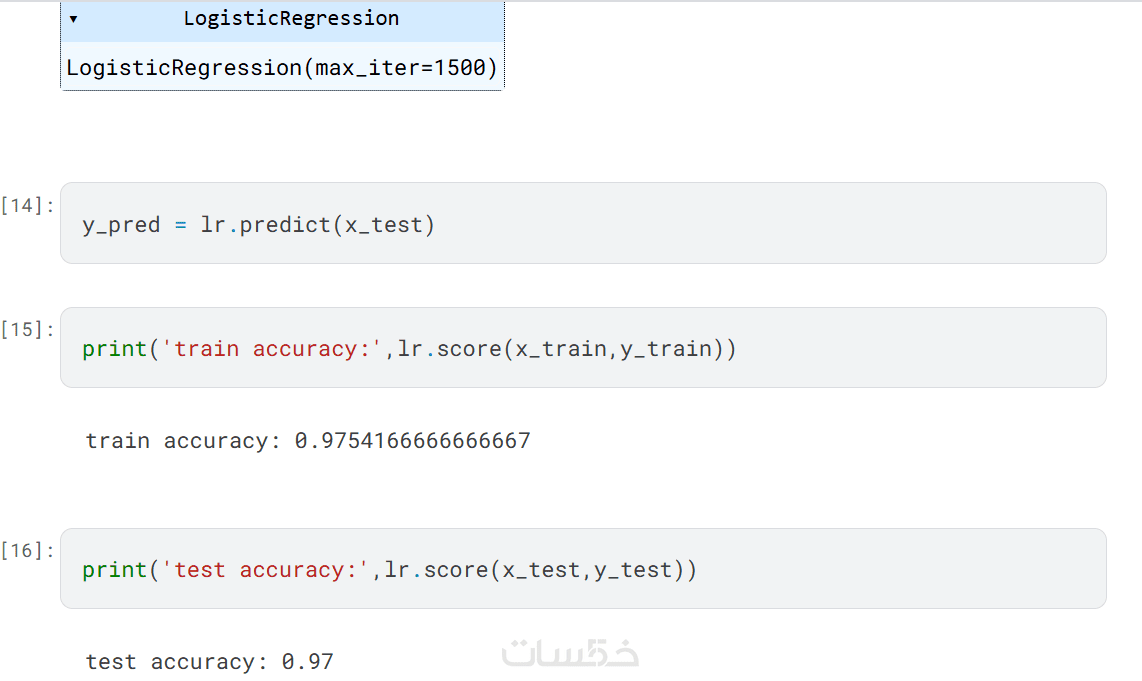Click the test accuracy output 0.97
The height and width of the screenshot is (681, 1142).
(307, 662)
